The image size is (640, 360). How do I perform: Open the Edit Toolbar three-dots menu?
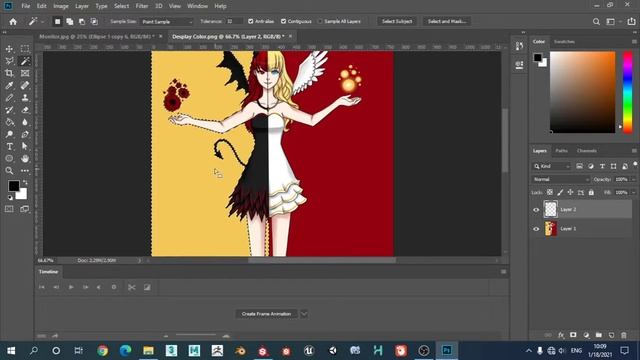(25, 171)
